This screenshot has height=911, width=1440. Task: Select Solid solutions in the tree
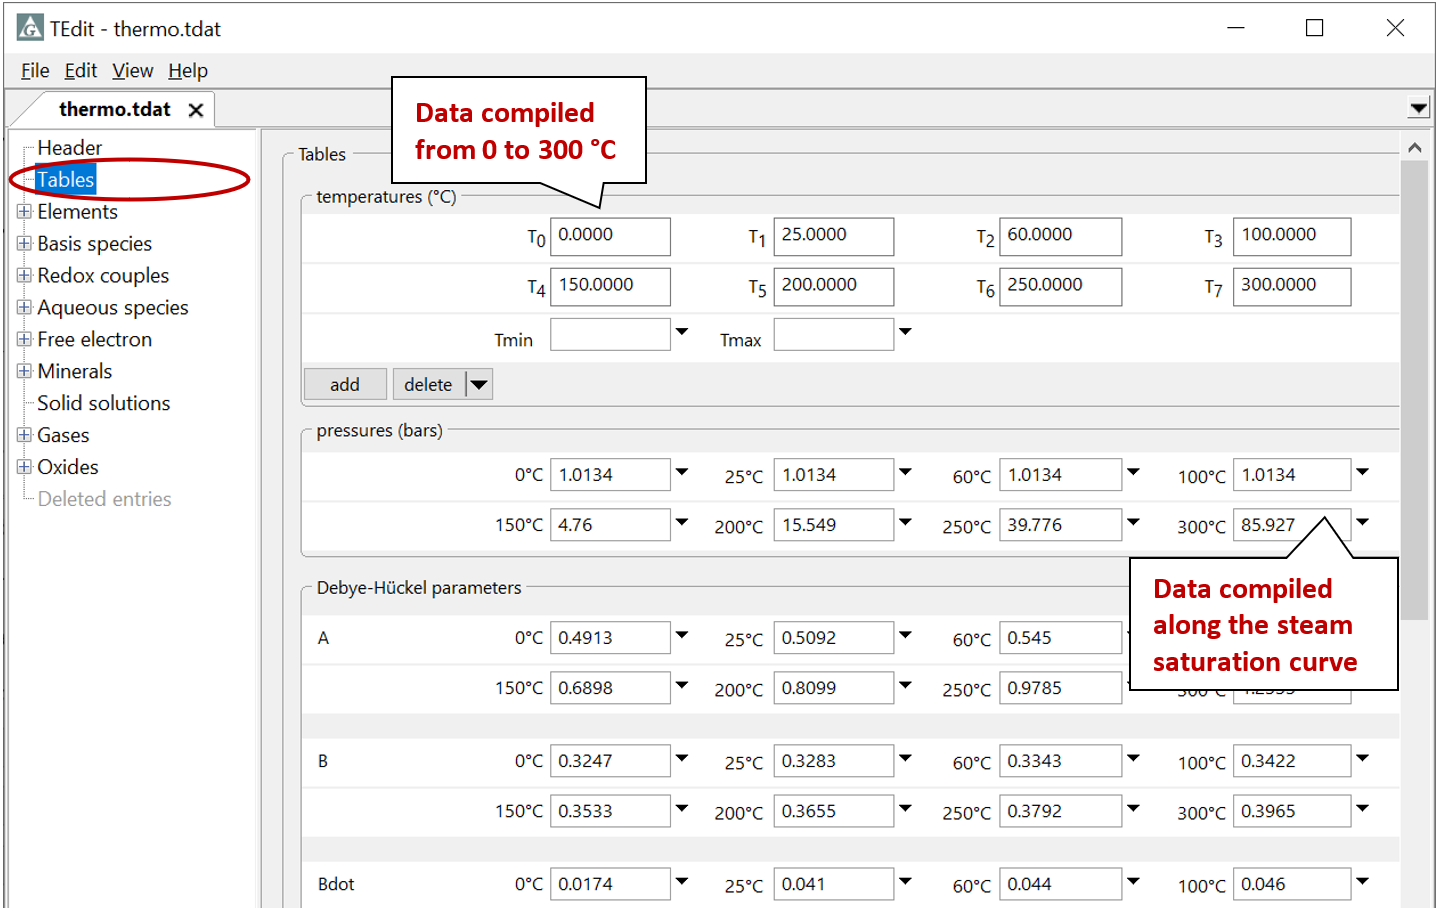tap(104, 403)
